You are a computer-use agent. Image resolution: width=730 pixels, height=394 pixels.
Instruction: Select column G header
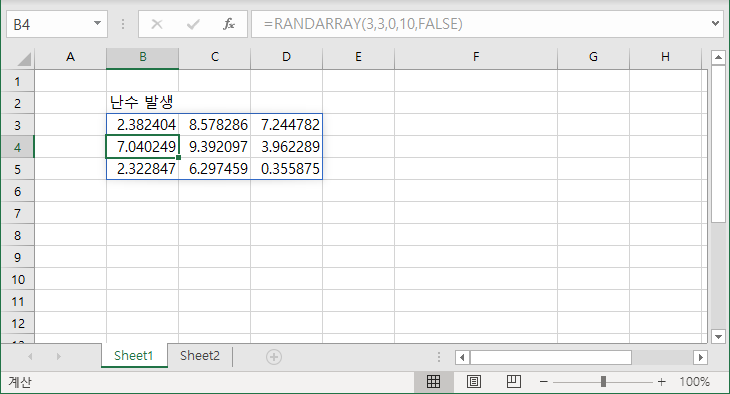tap(593, 58)
